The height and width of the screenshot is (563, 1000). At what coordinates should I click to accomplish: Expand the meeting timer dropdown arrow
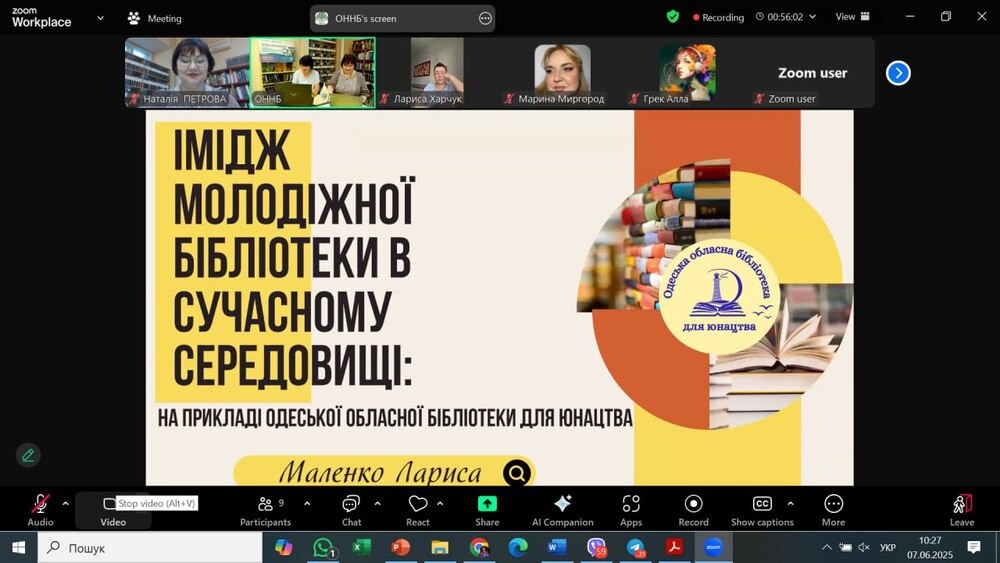point(812,17)
